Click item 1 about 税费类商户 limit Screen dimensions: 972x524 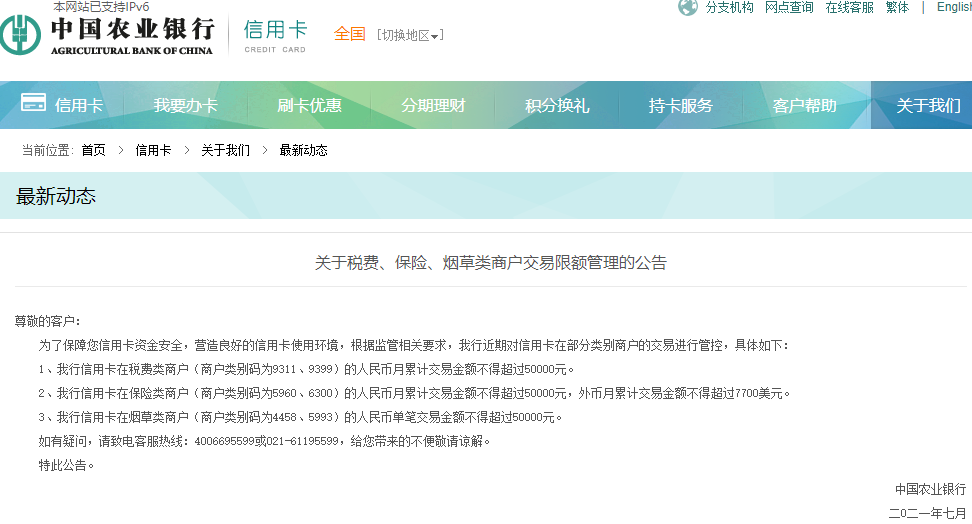tap(306, 370)
